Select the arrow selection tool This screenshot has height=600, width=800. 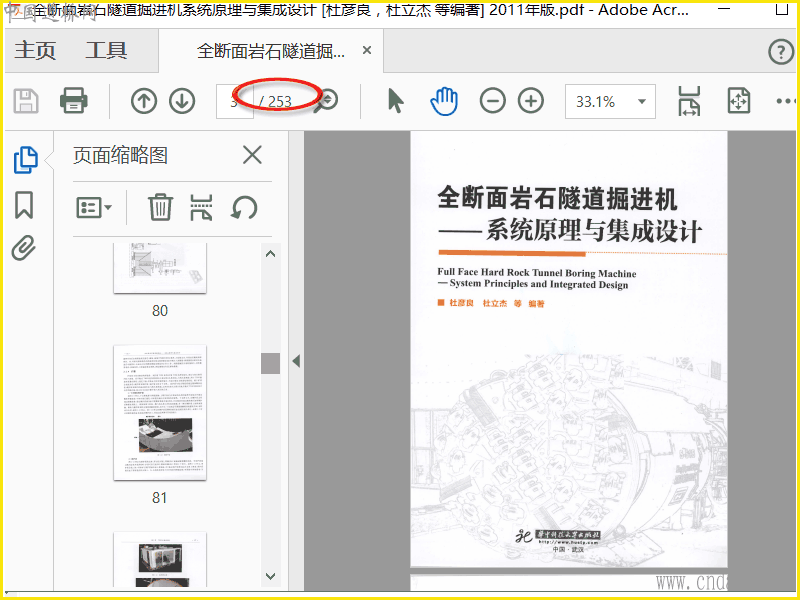(395, 101)
